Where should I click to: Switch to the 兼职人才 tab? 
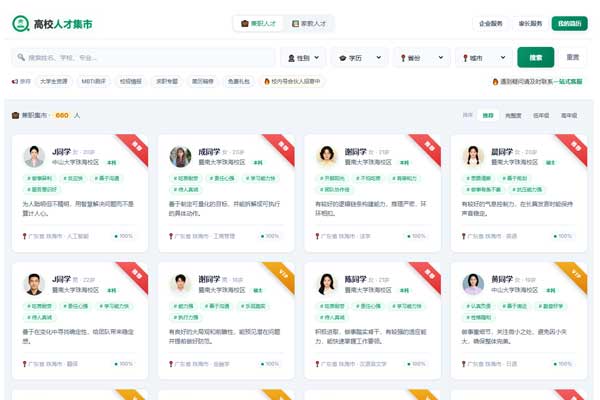point(258,24)
